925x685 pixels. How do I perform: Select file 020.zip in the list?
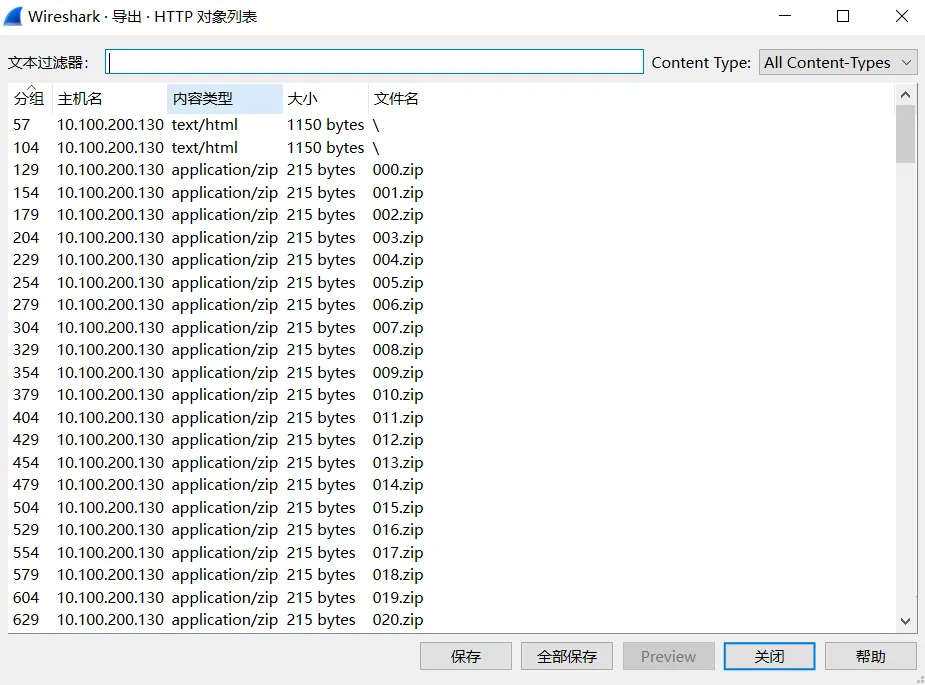click(x=398, y=620)
